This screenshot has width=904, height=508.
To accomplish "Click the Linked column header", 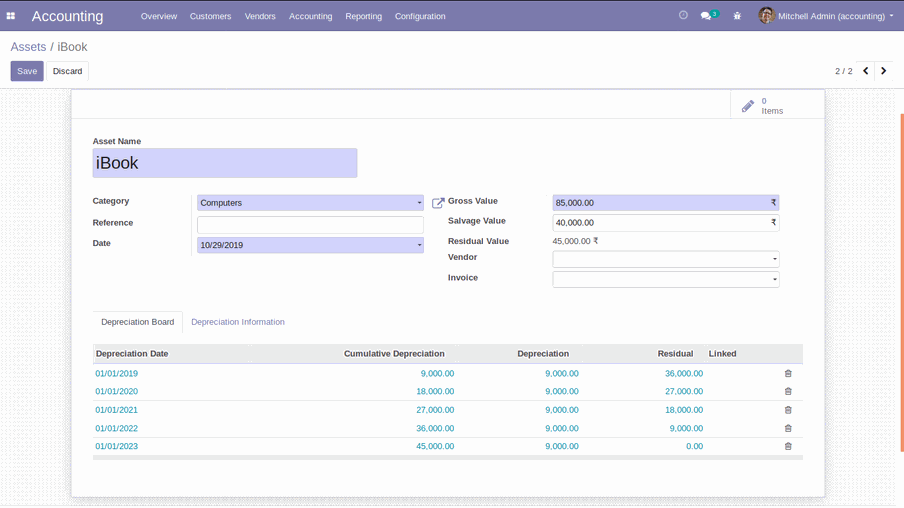I will 722,353.
